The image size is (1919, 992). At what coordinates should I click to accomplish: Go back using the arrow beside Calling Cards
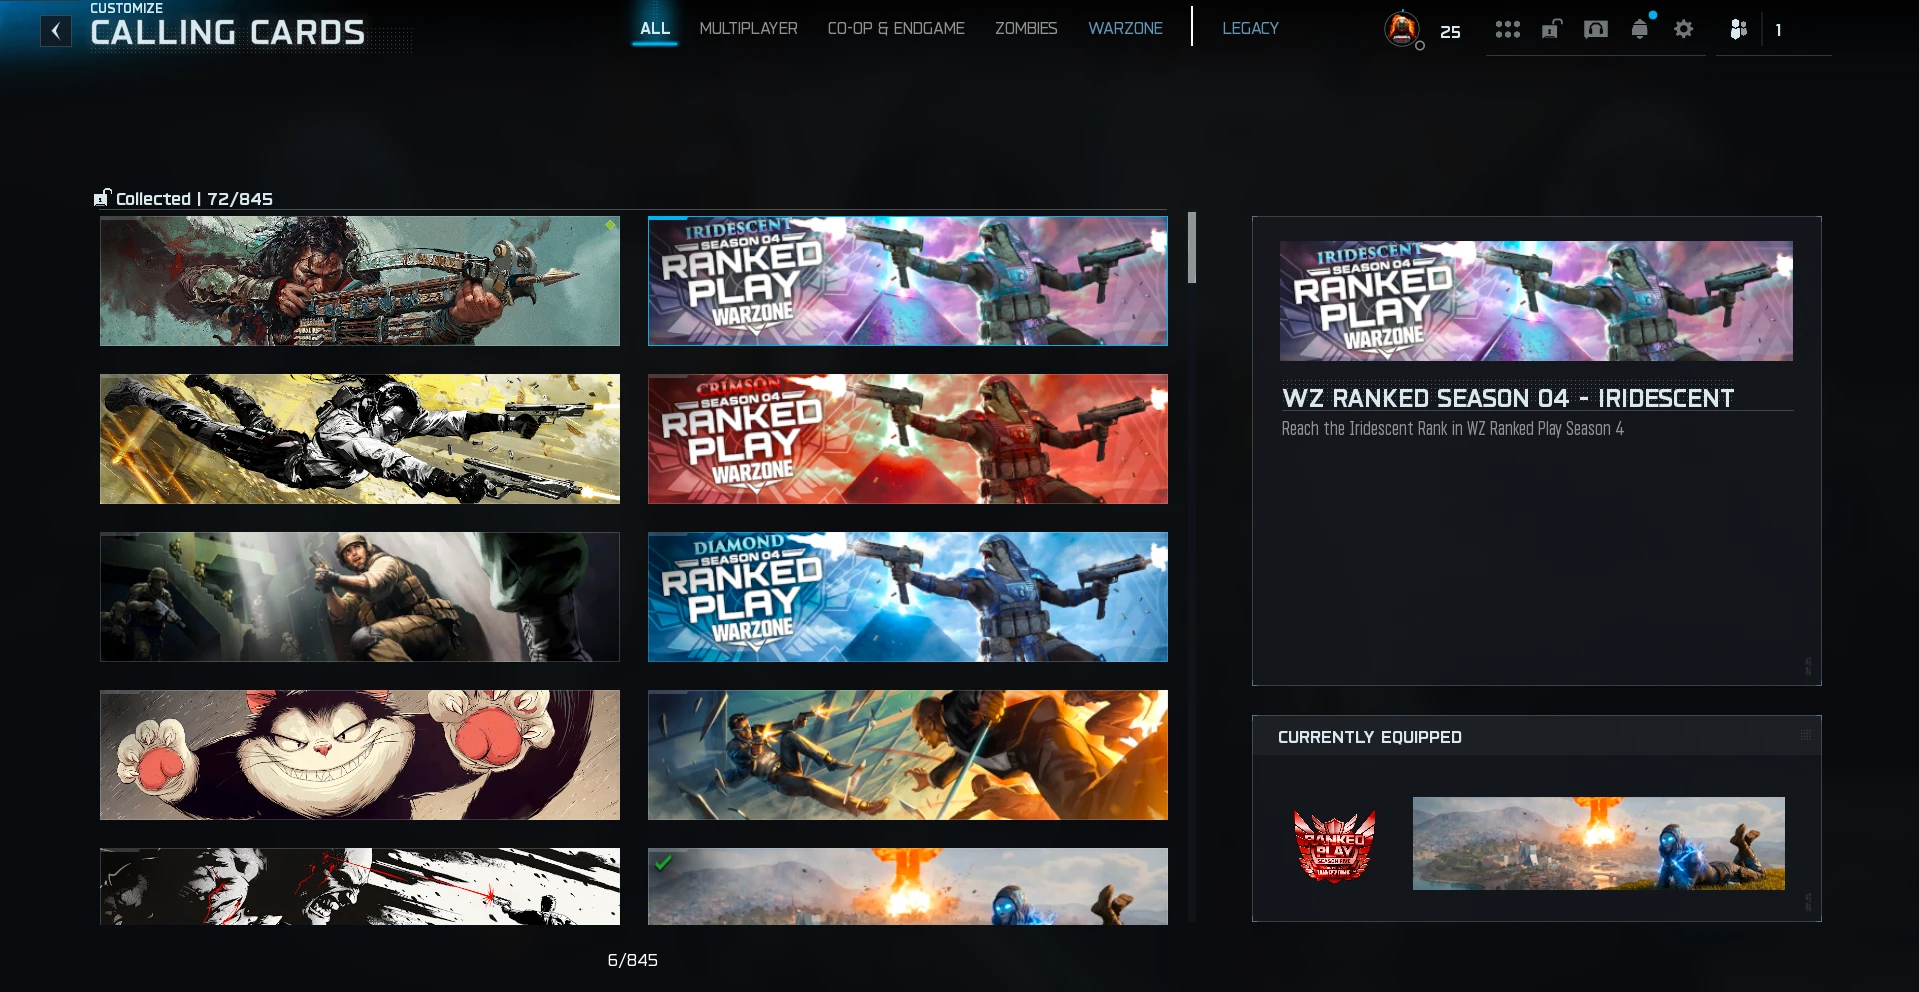[56, 31]
